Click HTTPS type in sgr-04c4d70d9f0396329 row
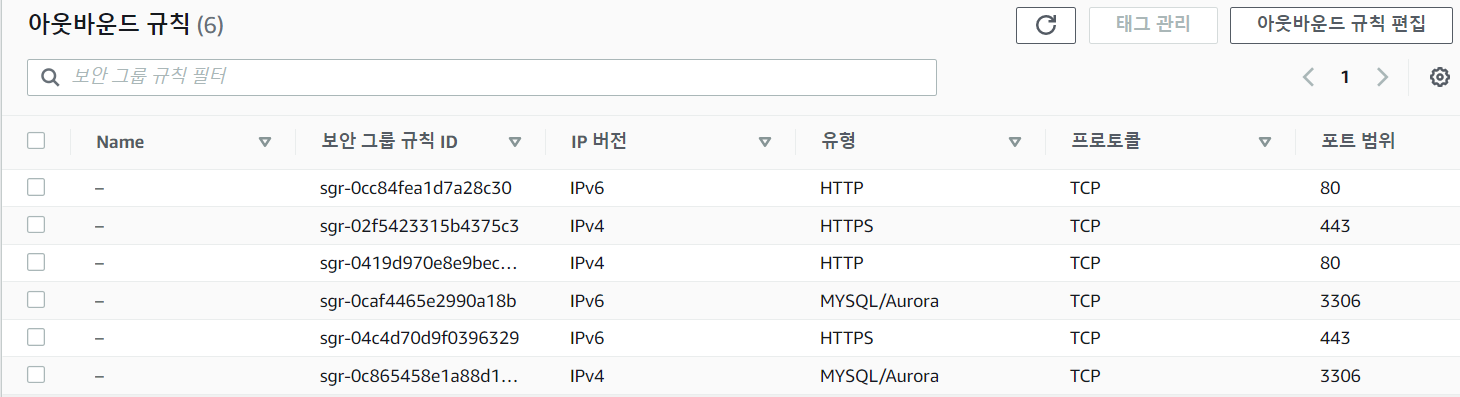Image resolution: width=1460 pixels, height=397 pixels. pos(847,339)
